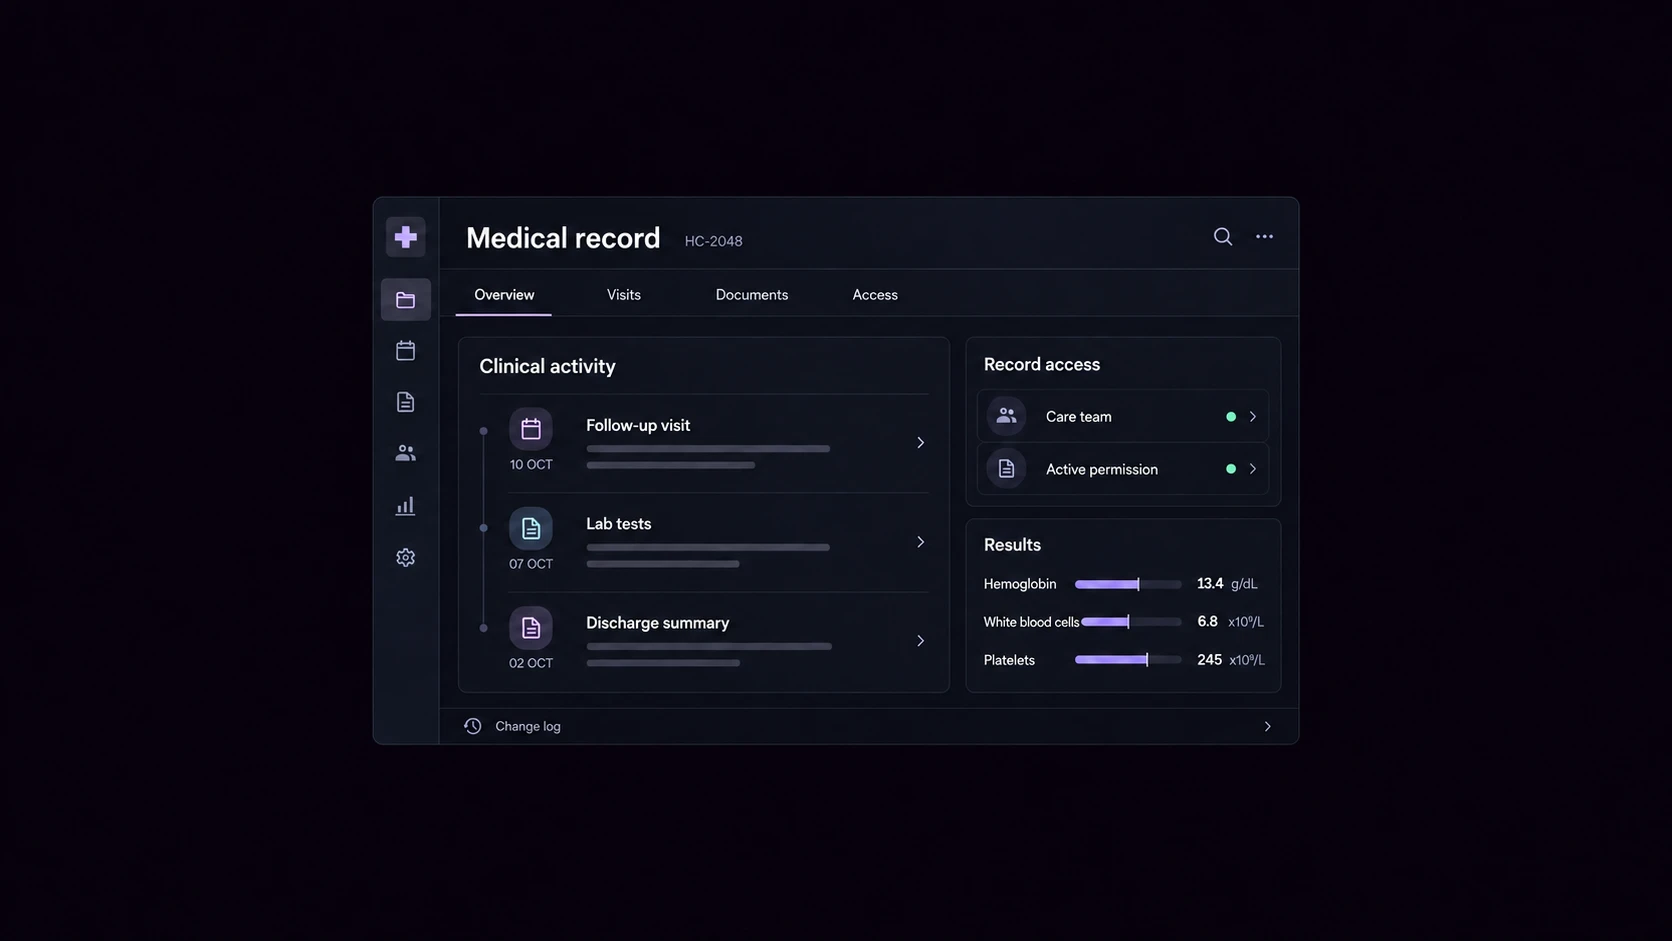Click the Hemoglobin result bar

click(x=1128, y=584)
